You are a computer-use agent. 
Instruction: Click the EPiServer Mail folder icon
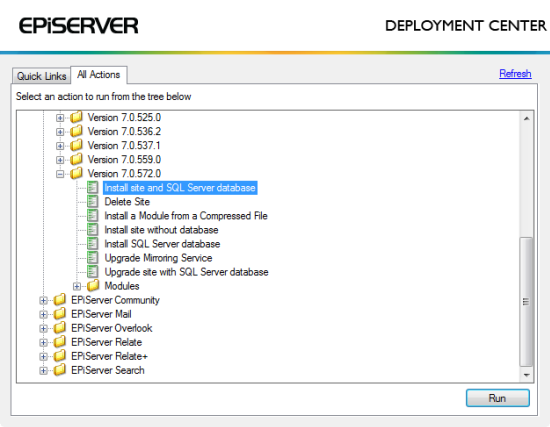pos(60,313)
